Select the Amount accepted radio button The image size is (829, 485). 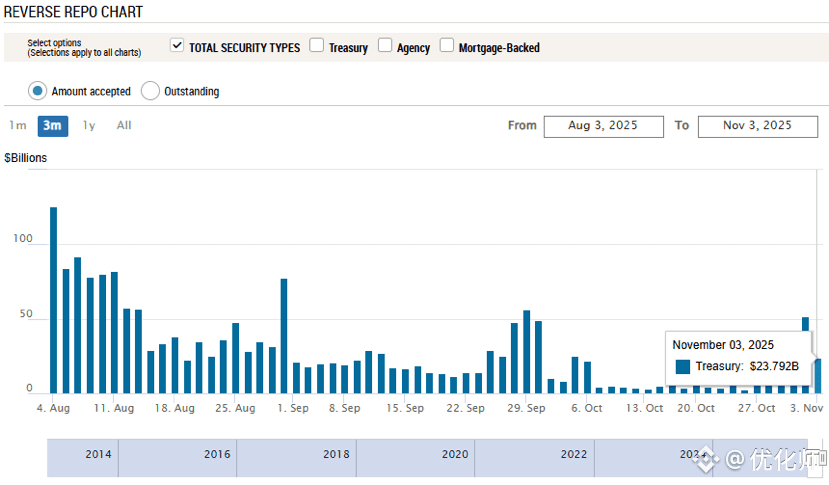click(38, 91)
